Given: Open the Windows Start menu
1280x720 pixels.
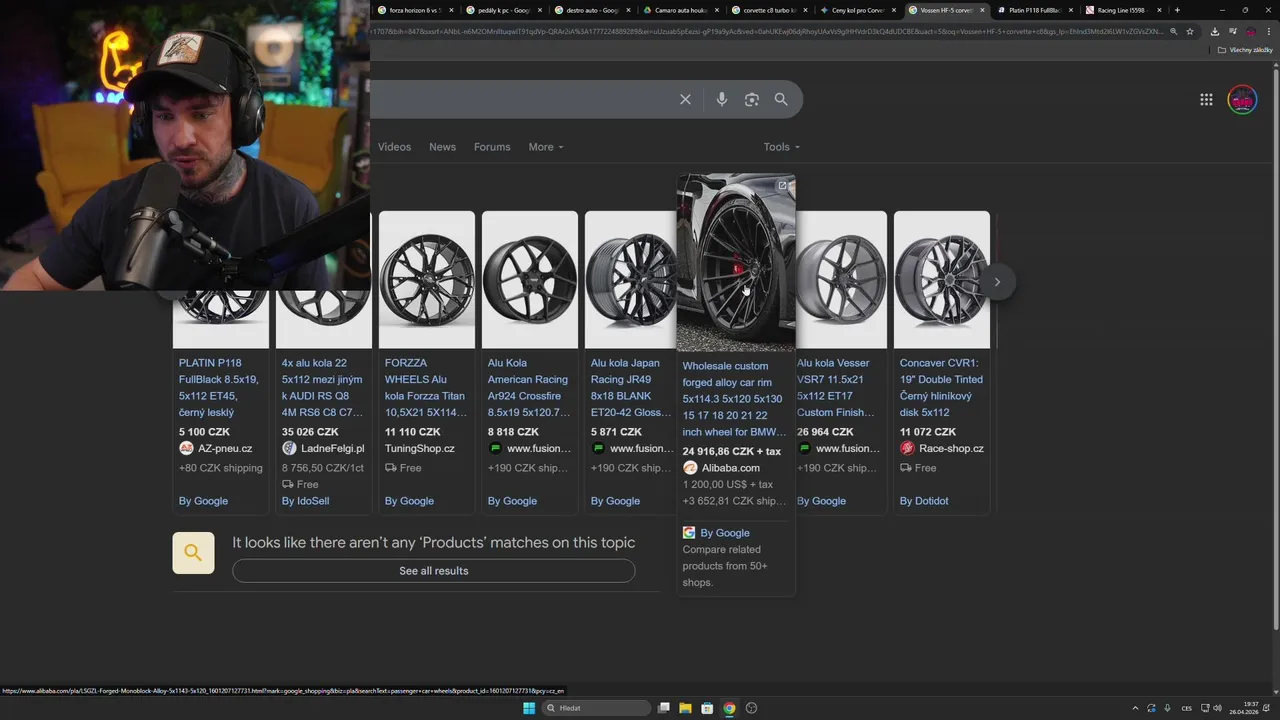Looking at the screenshot, I should [529, 708].
